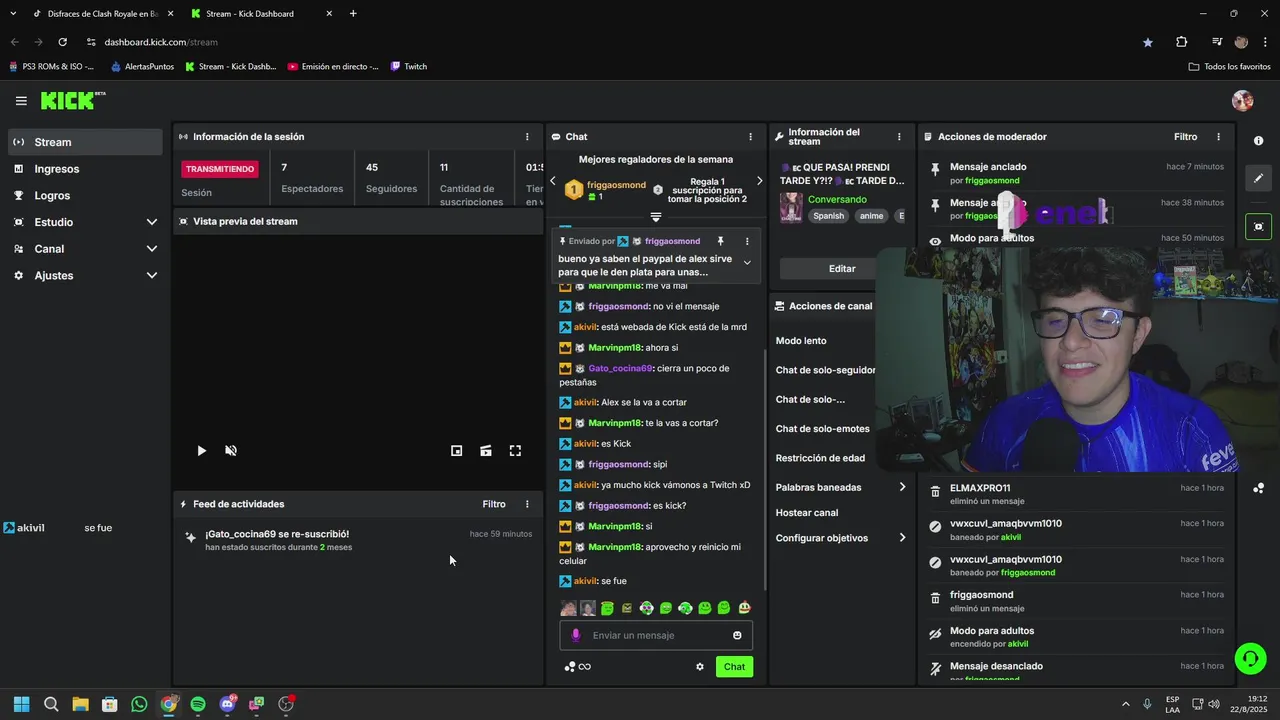Screen dimensions: 1280x720
Task: Open the green support chat bubble
Action: [x=1250, y=658]
